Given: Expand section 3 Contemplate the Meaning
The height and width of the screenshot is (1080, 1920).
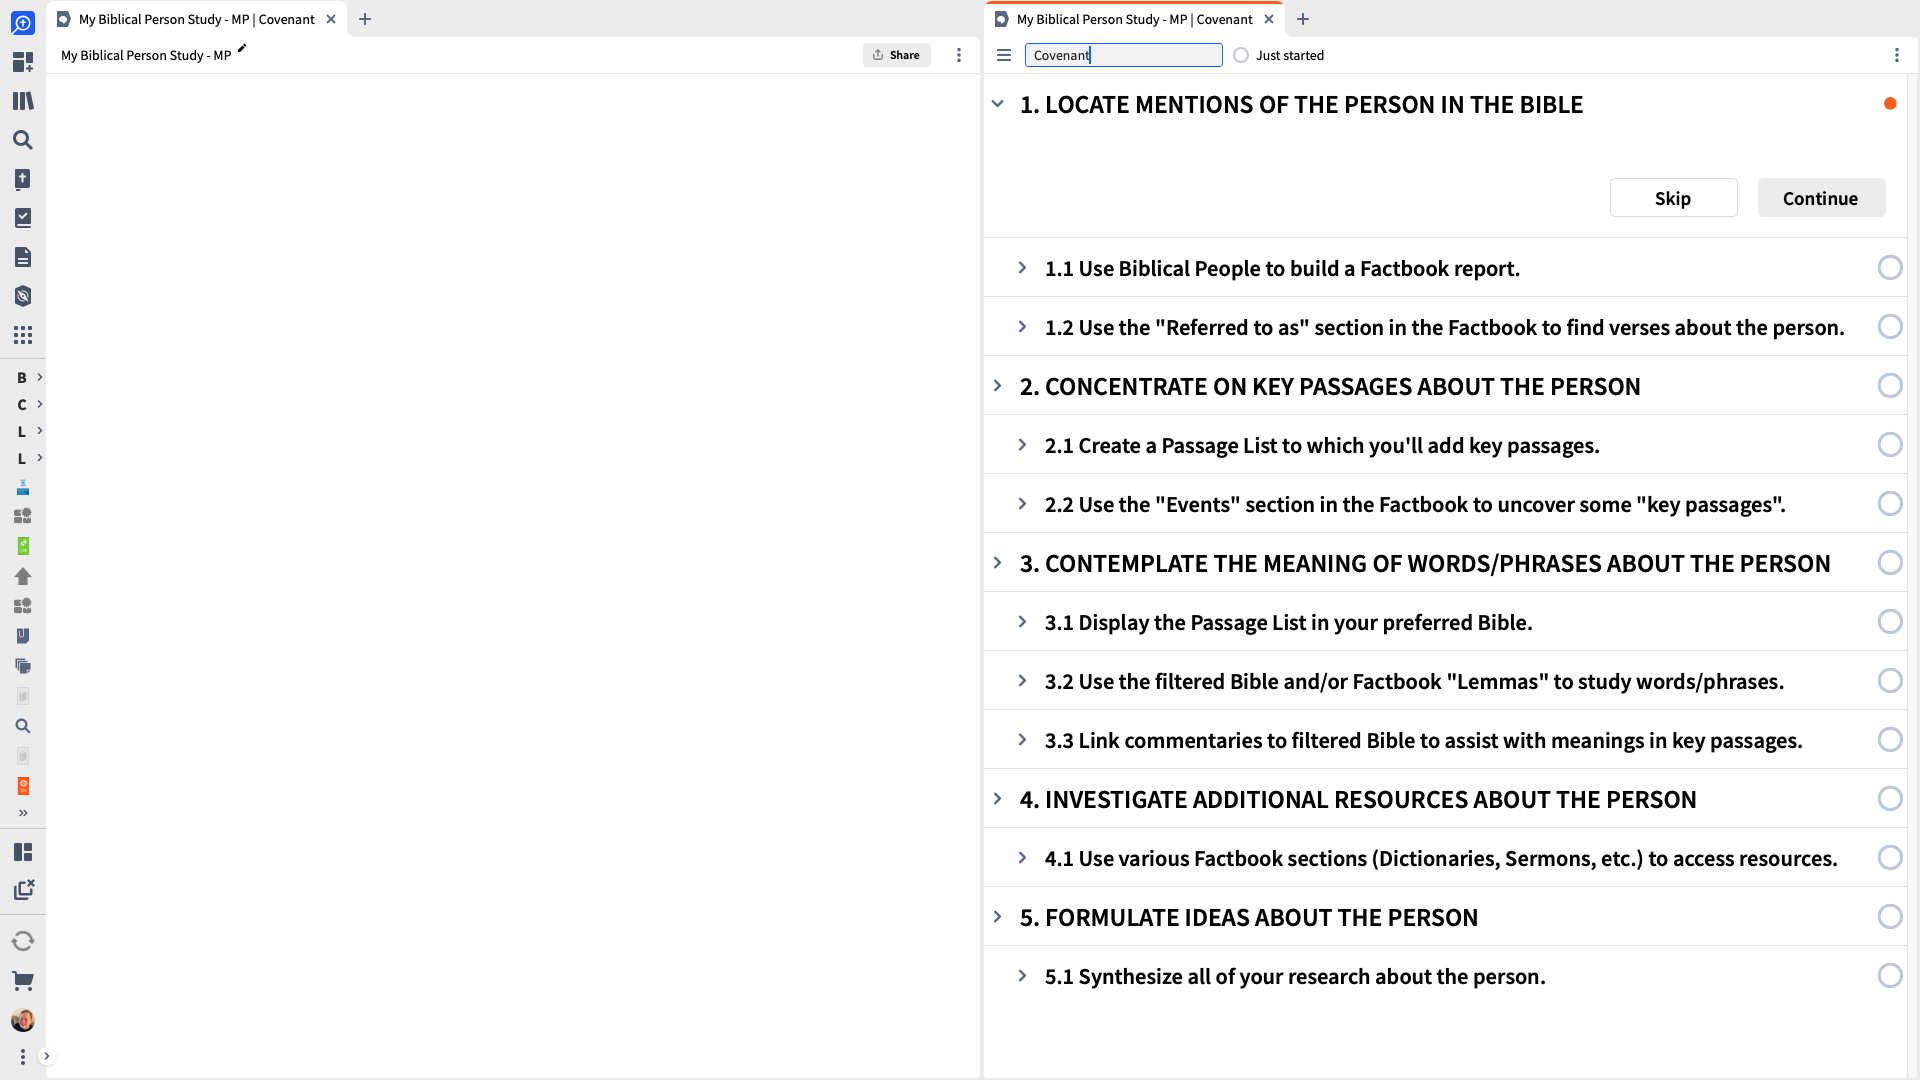Looking at the screenshot, I should click(x=997, y=563).
